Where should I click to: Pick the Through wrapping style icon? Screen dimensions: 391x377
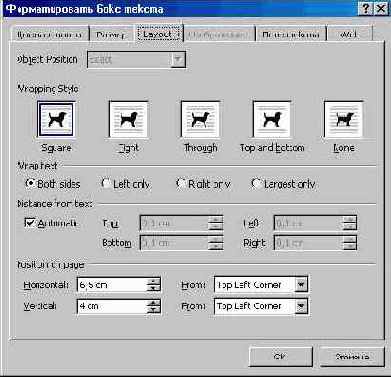200,120
